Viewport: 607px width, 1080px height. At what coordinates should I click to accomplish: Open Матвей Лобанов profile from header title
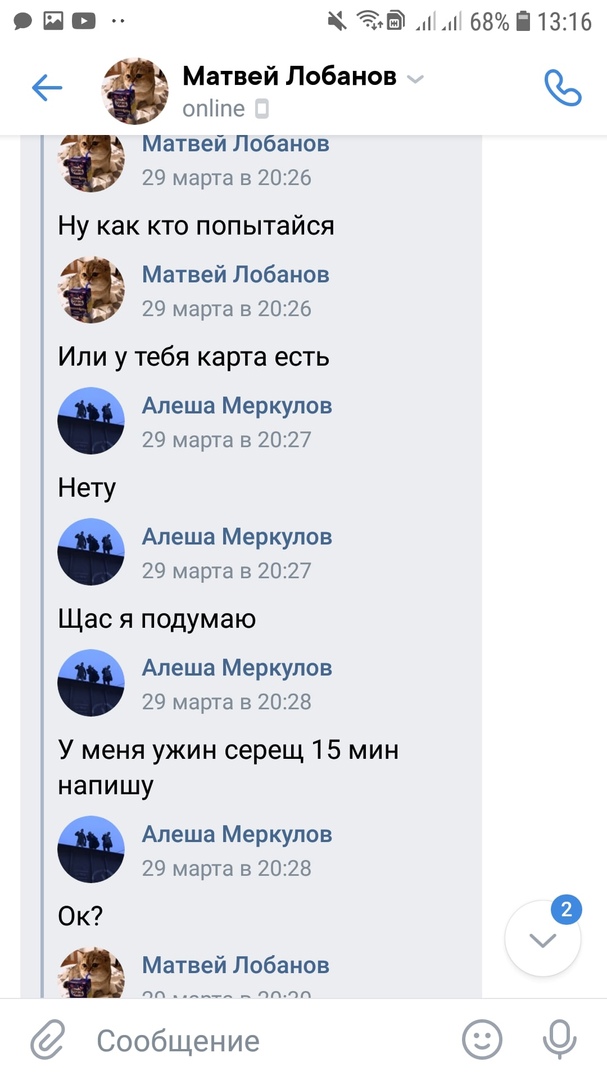coord(289,77)
